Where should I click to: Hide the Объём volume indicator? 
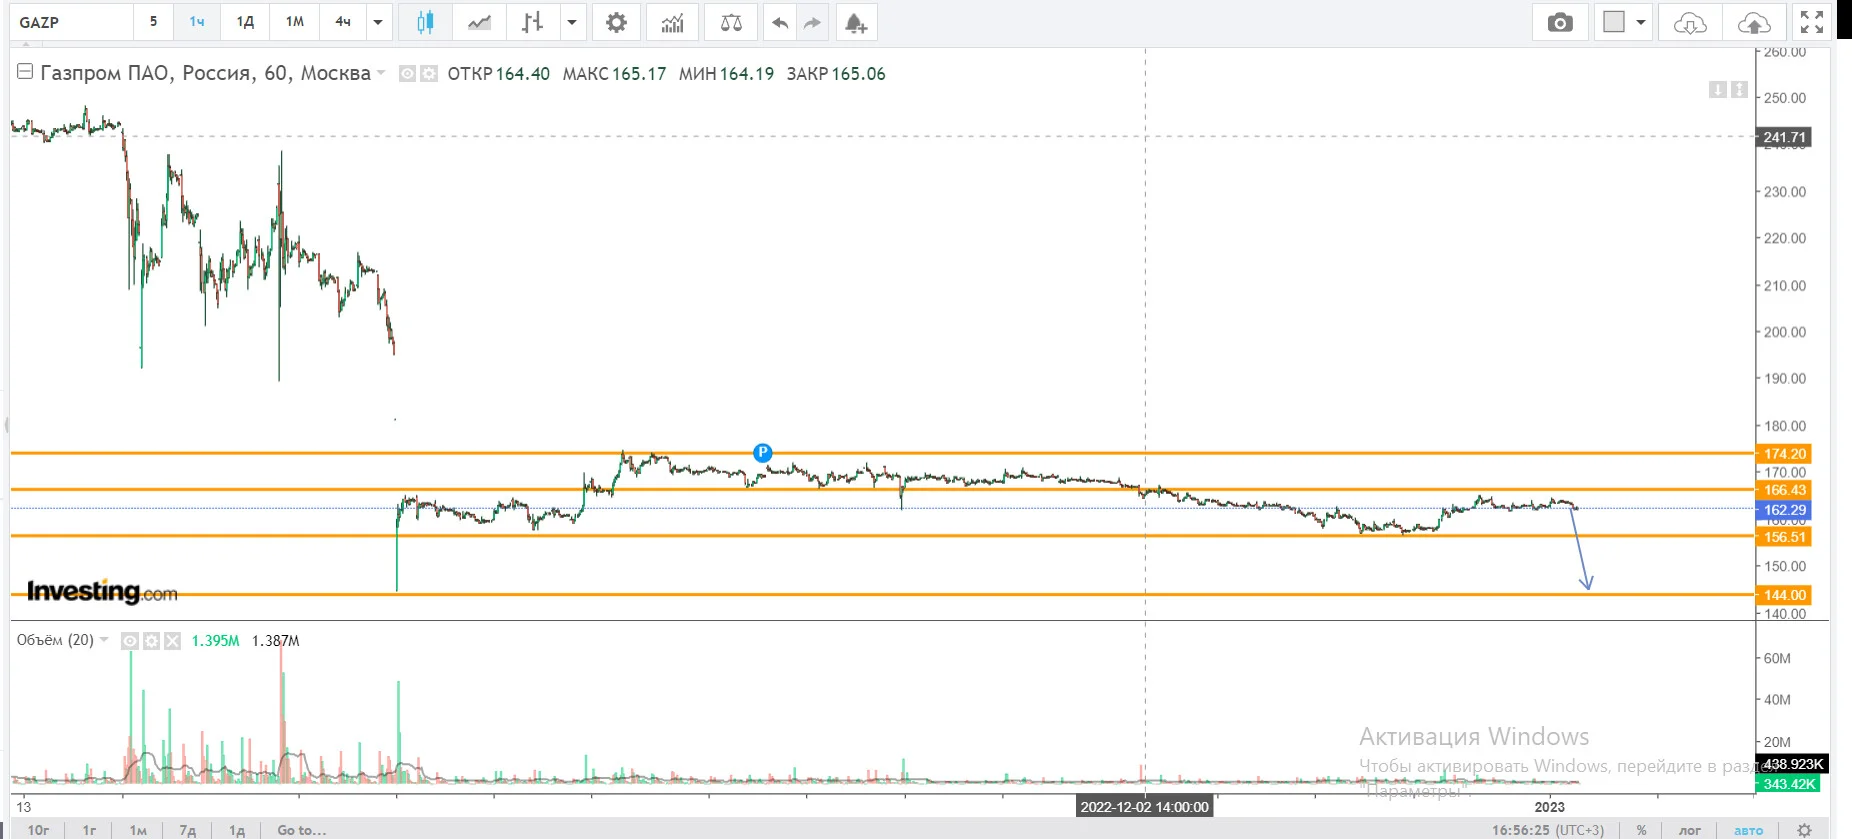point(130,641)
